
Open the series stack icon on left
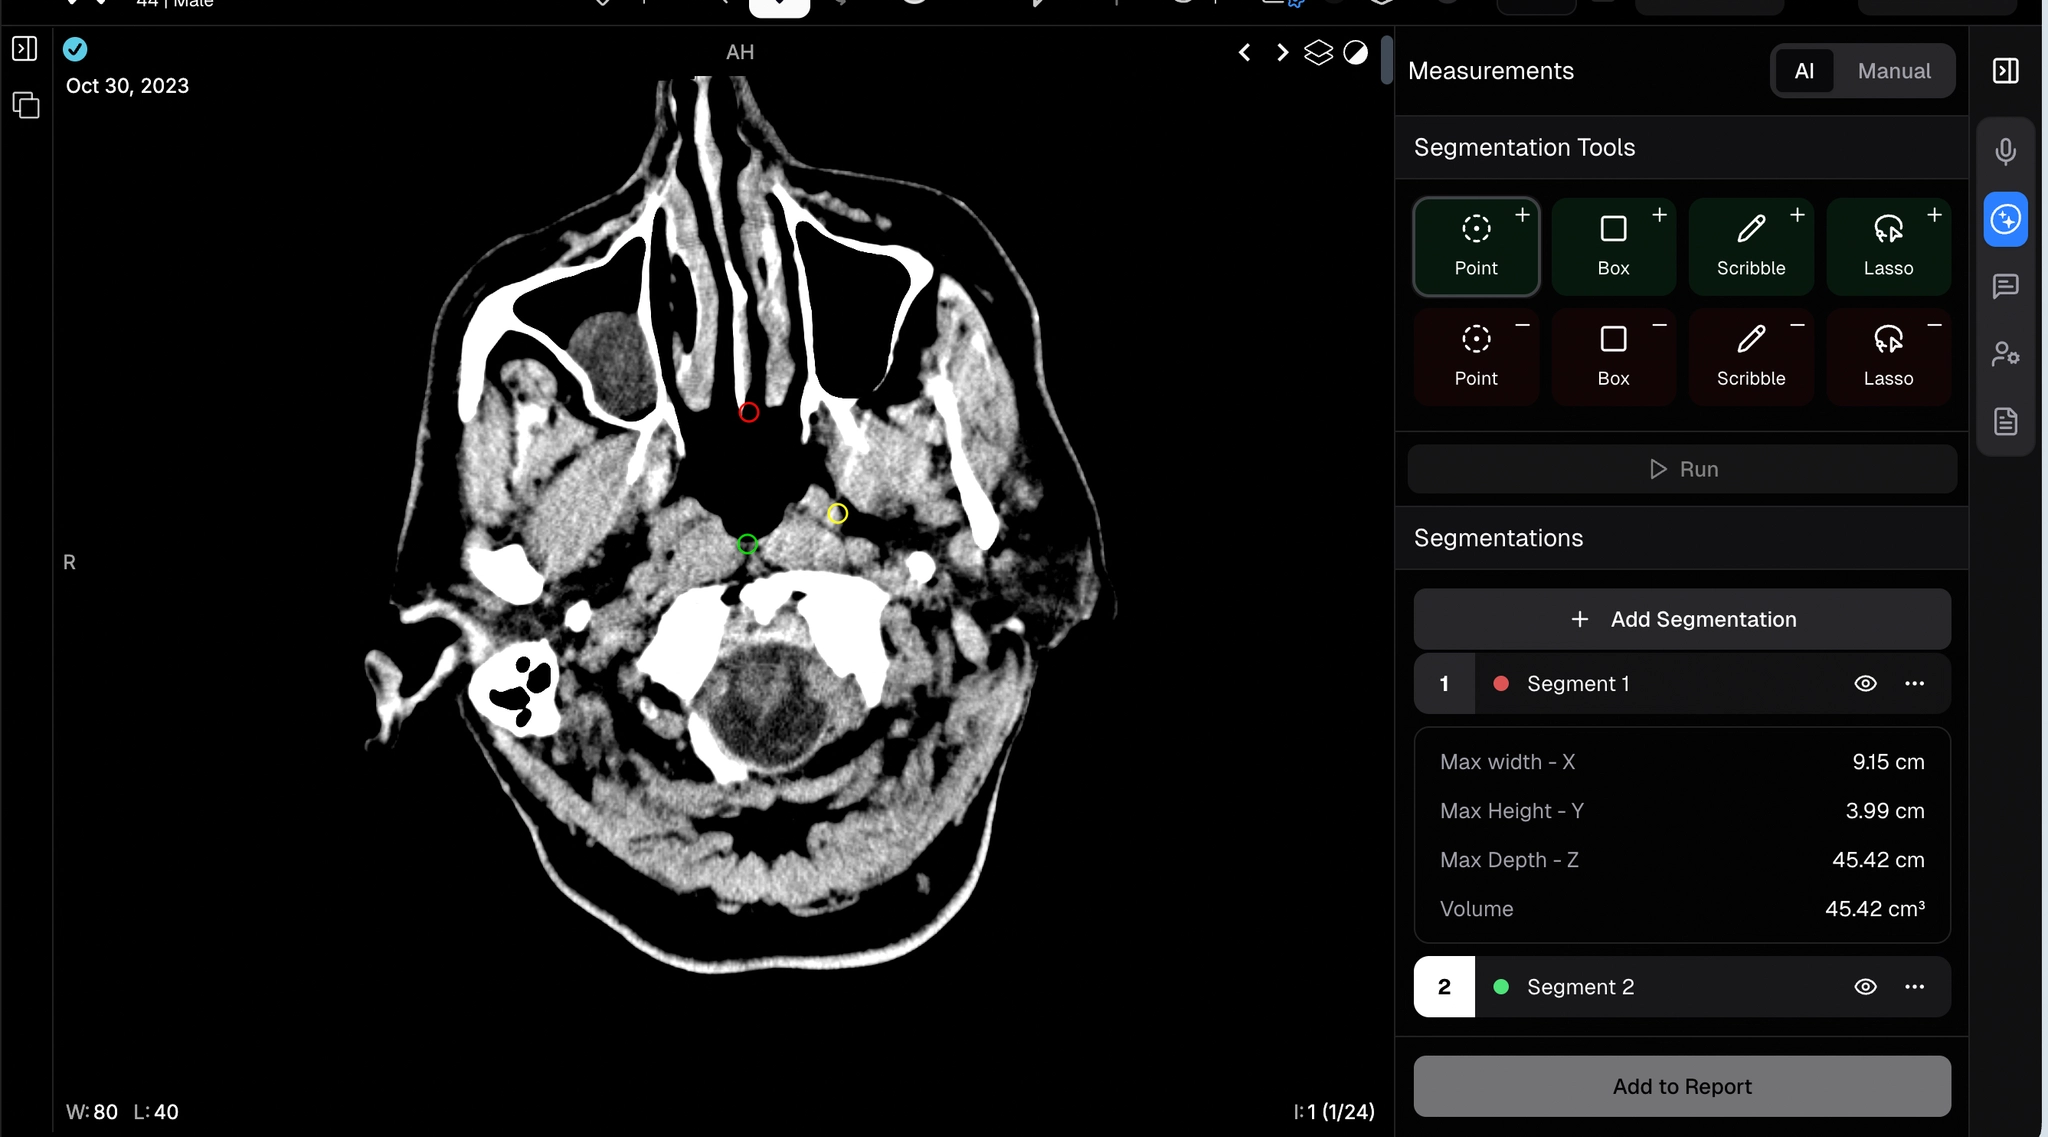[26, 105]
